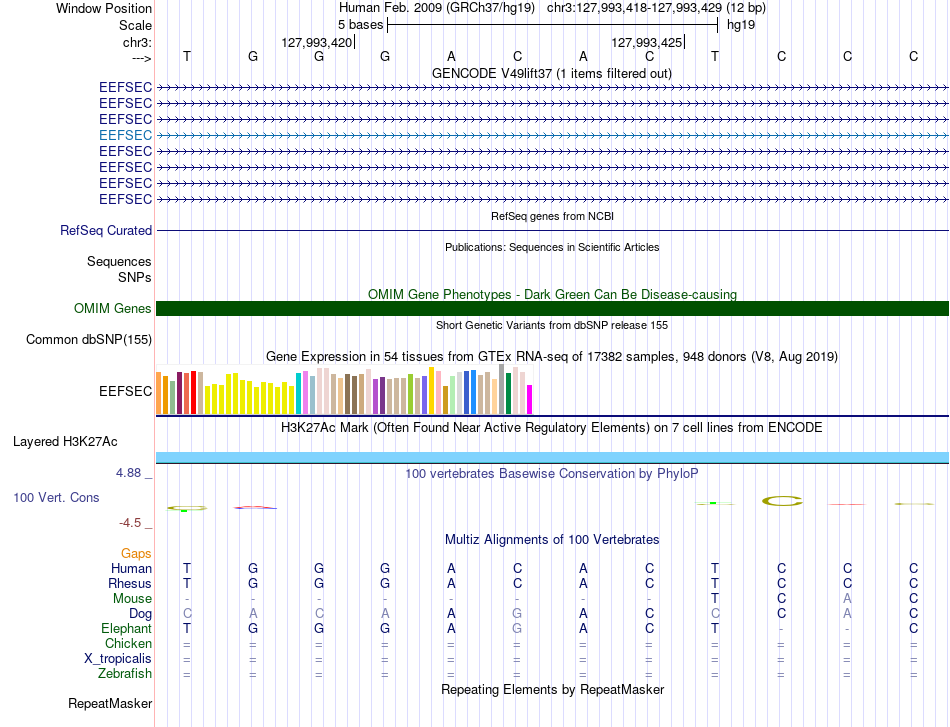Click the OMIM Gene Phenotypes track title
The image size is (950, 727).
tap(552, 294)
